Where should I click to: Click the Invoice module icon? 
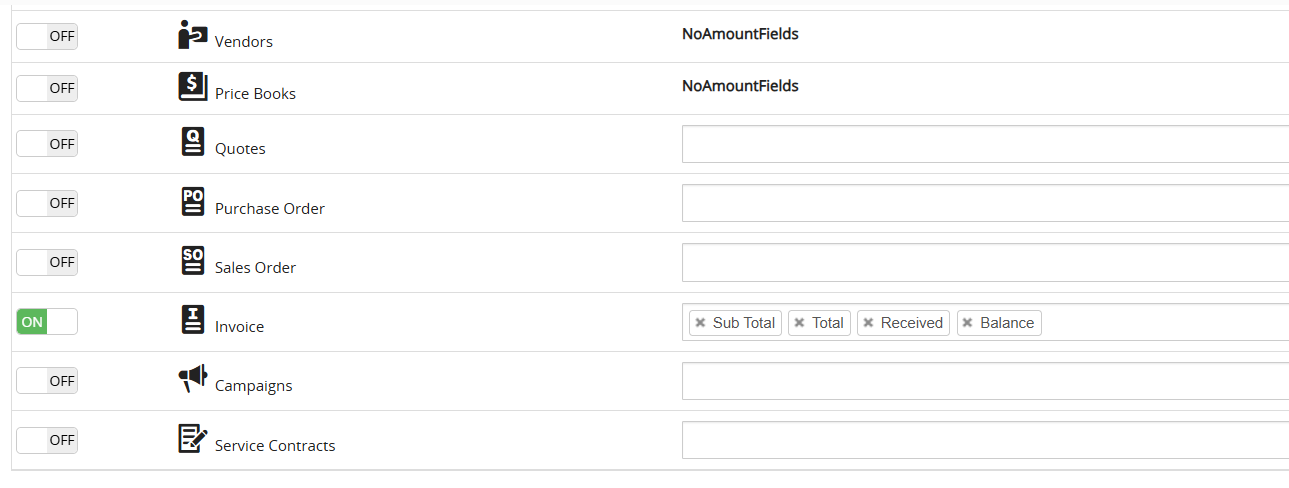pyautogui.click(x=193, y=320)
